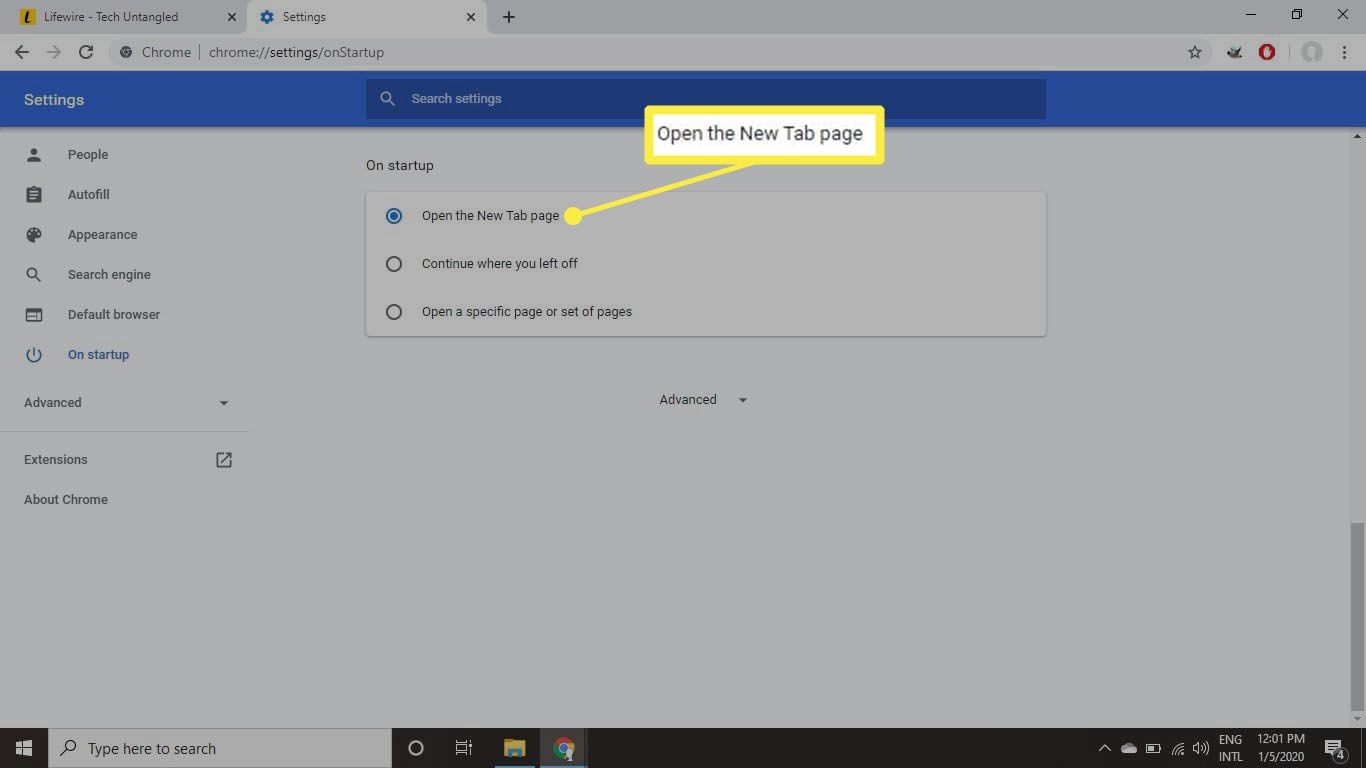Expand the Advanced dropdown in the main content area
Viewport: 1366px width, 768px height.
[x=703, y=400]
